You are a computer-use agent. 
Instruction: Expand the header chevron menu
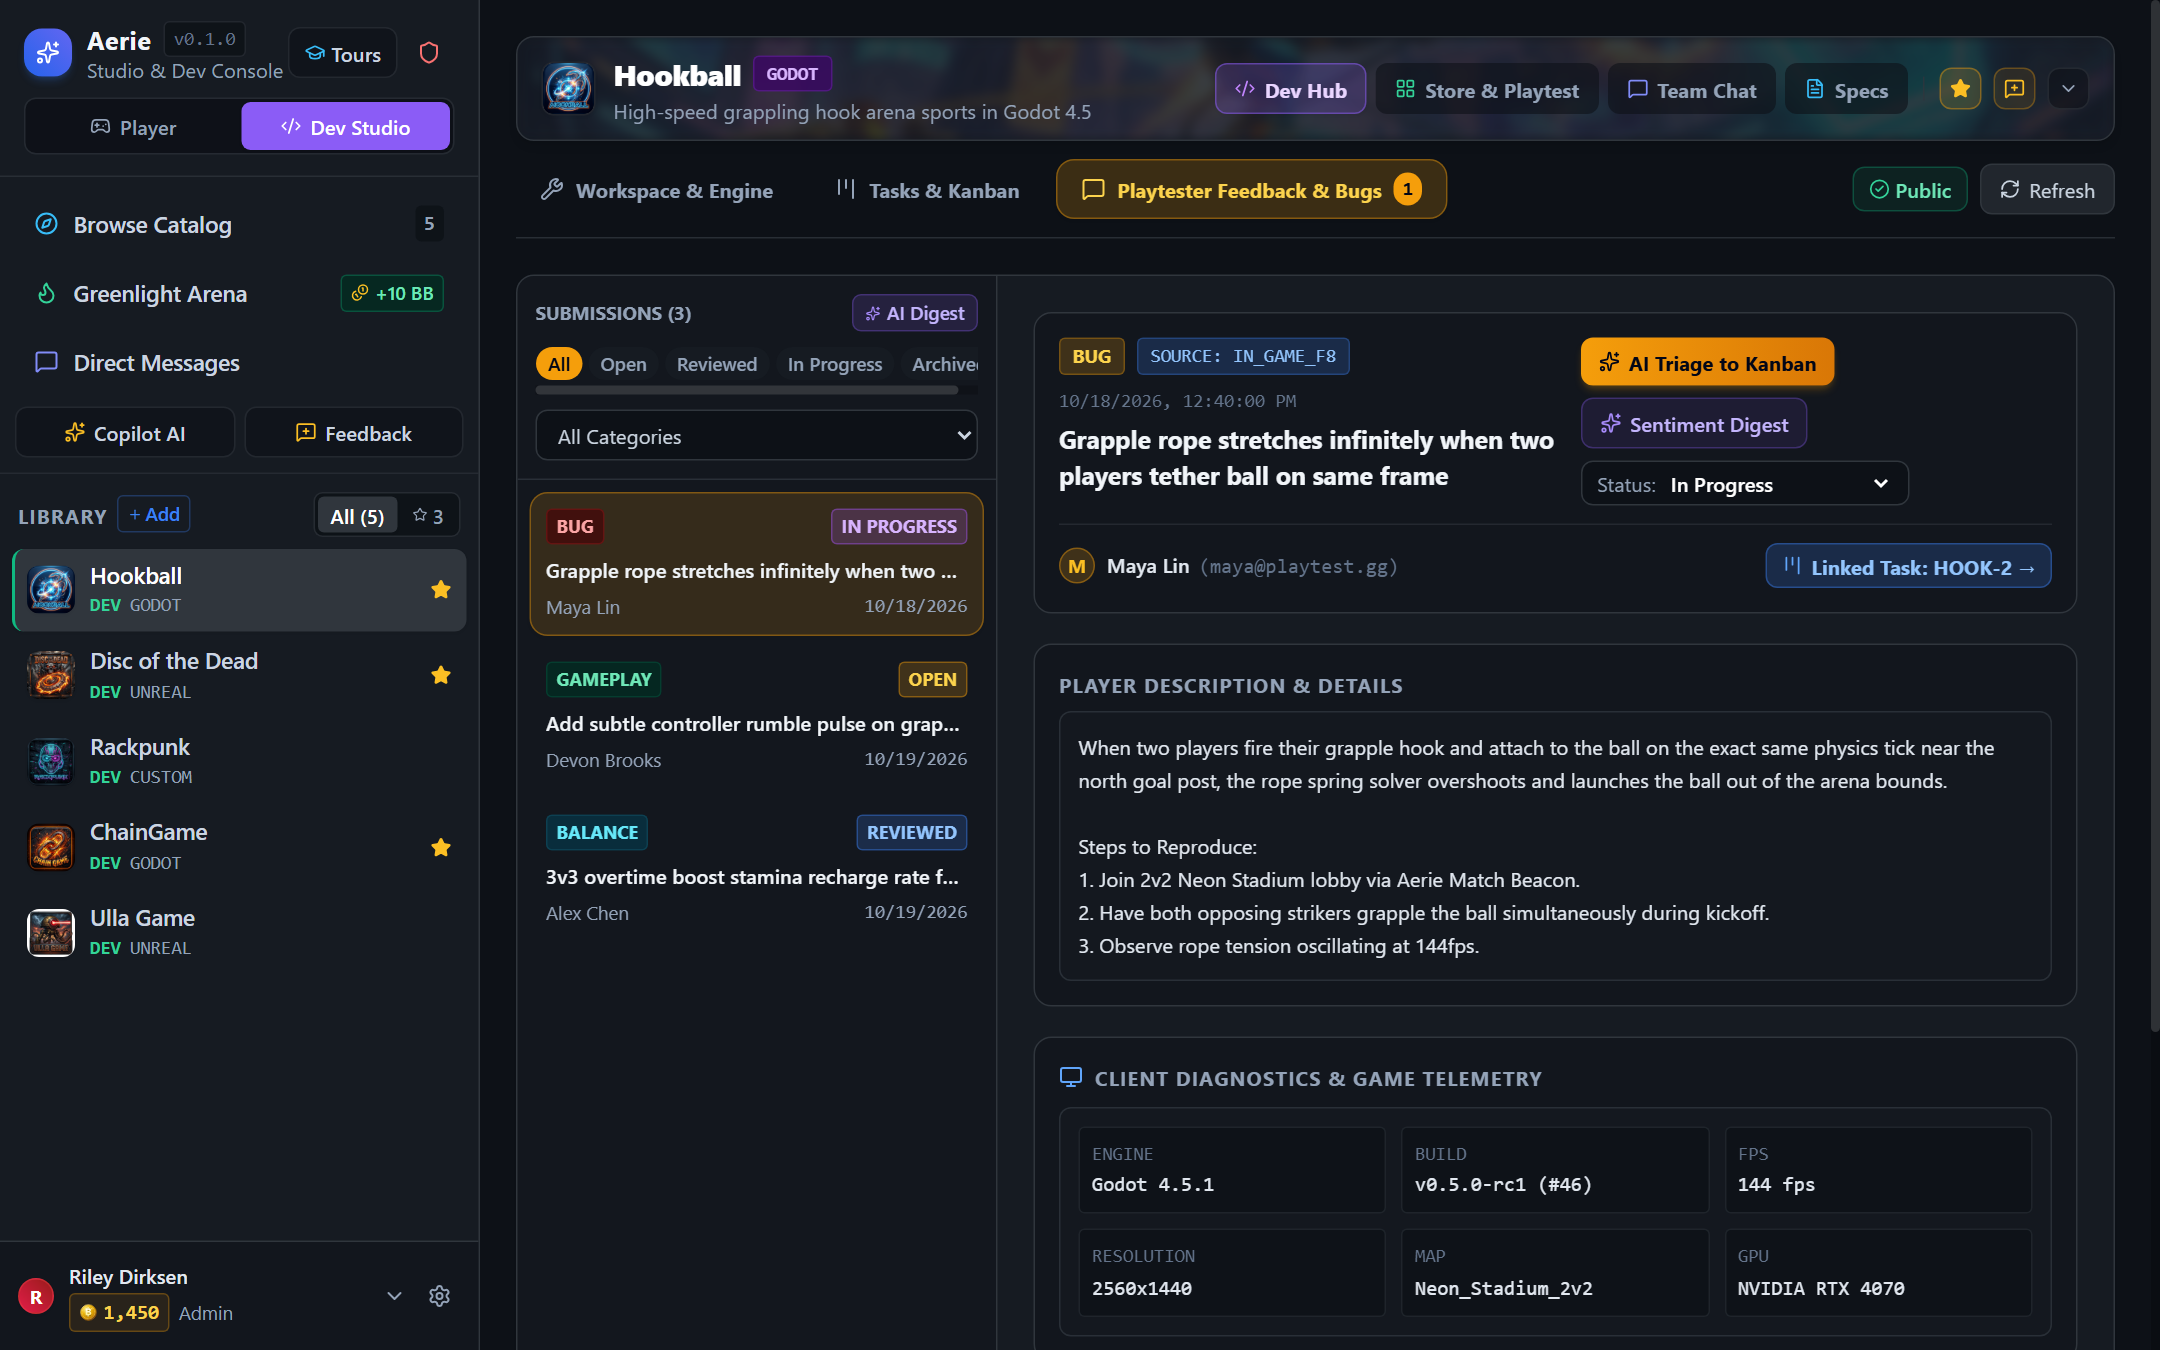(2068, 89)
